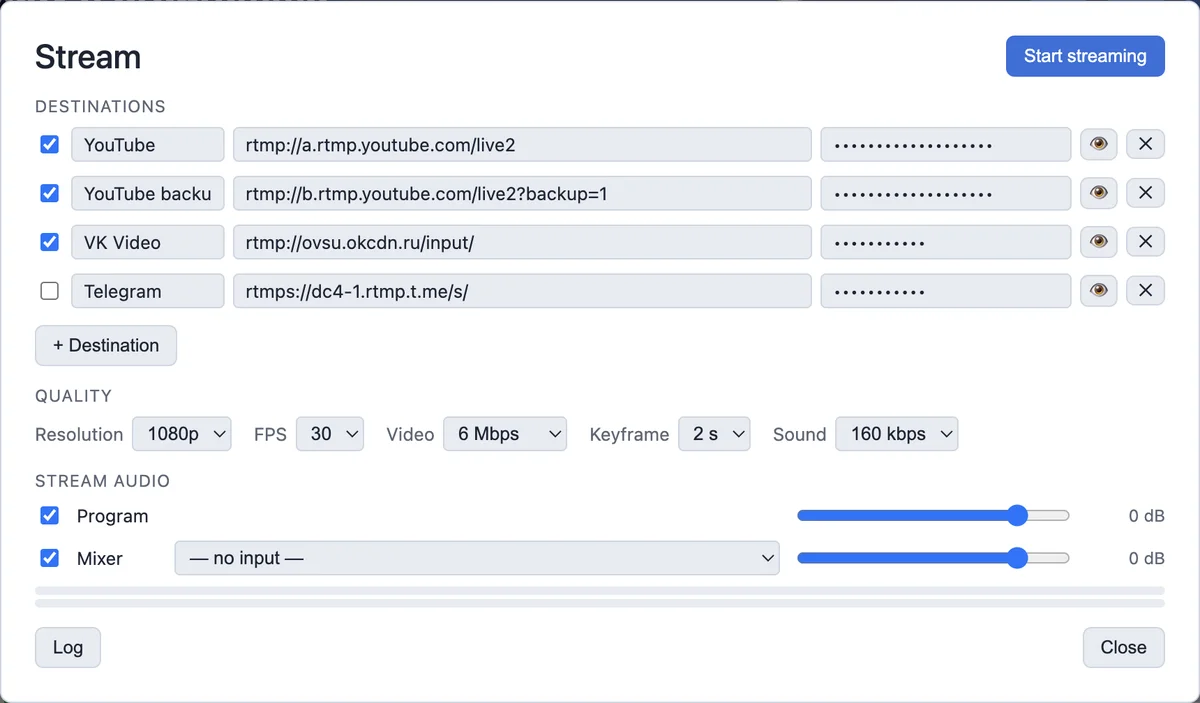Disable the YouTube destination checkbox
1200x703 pixels.
[49, 144]
